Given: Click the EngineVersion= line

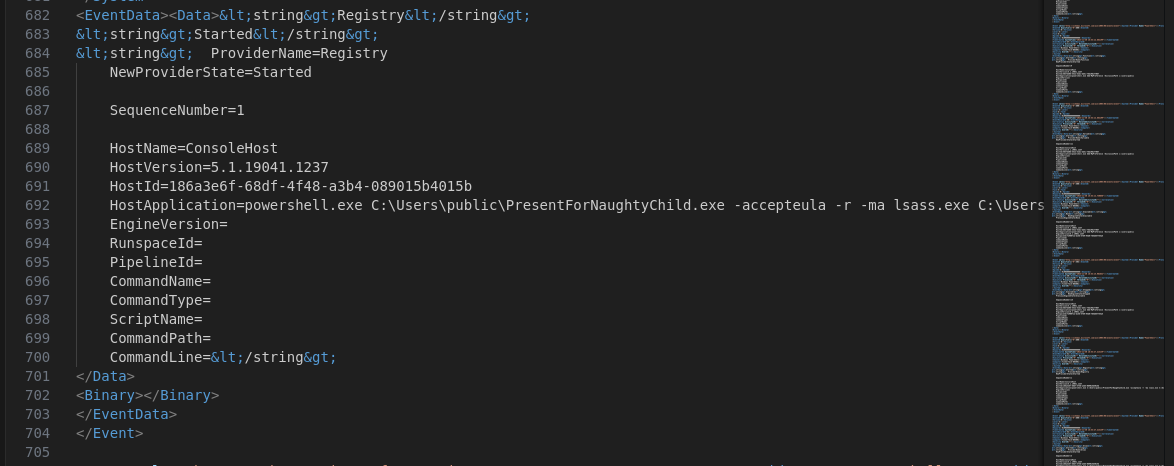Looking at the screenshot, I should point(168,224).
